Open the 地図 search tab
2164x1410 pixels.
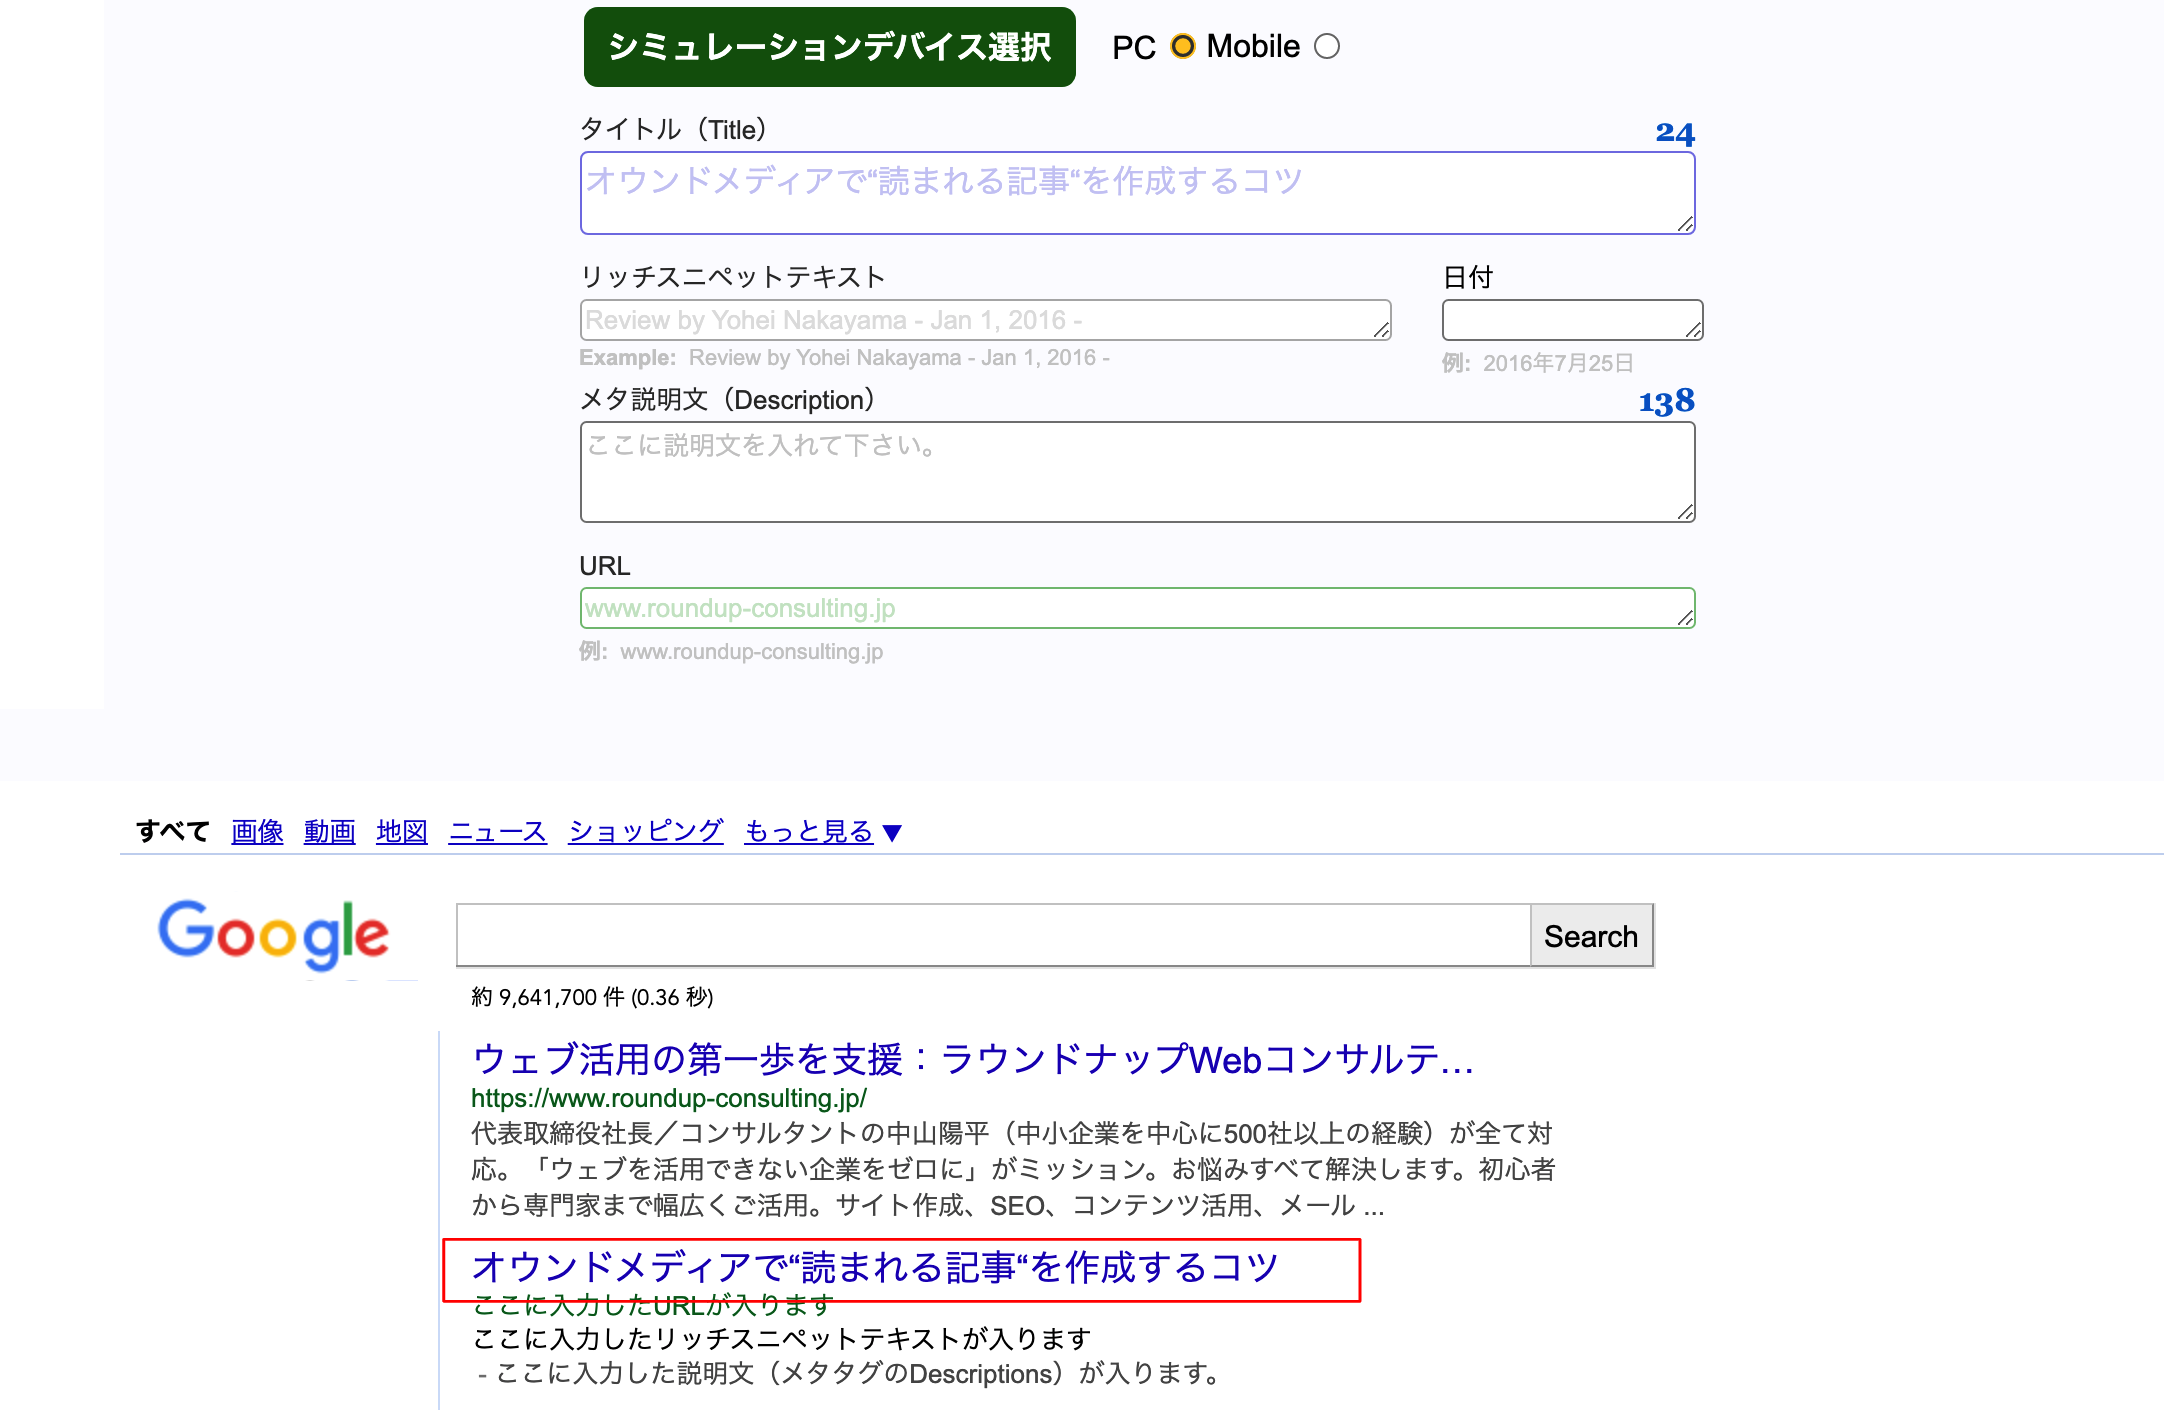[x=401, y=831]
